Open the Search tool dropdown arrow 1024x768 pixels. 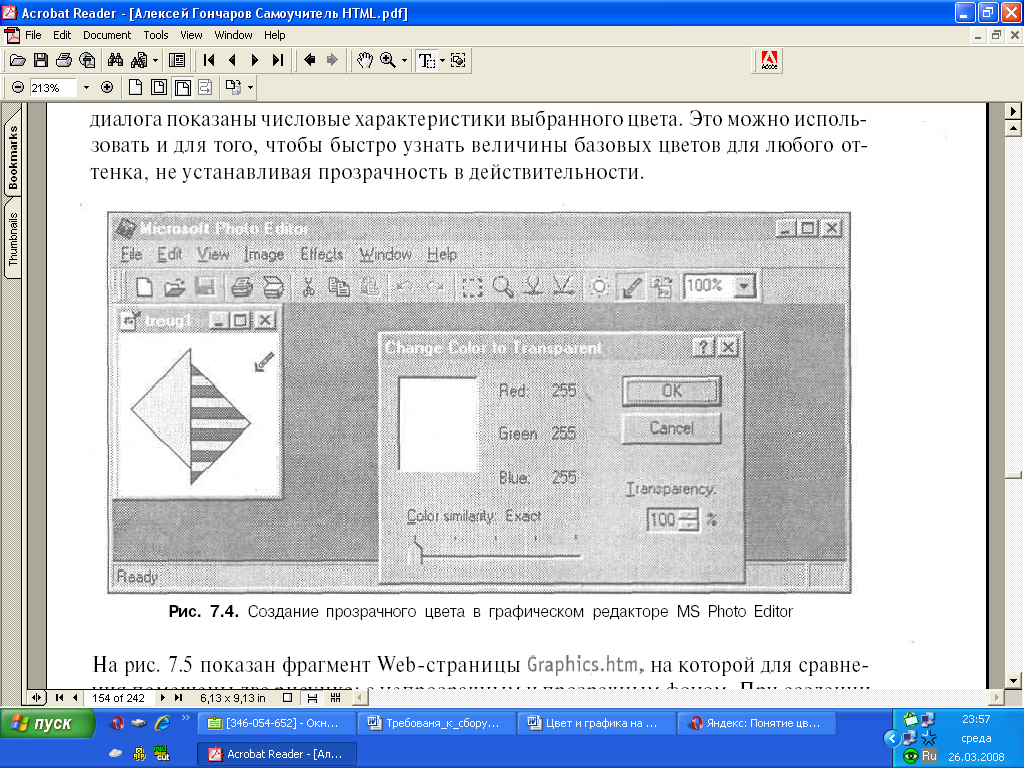tap(155, 61)
